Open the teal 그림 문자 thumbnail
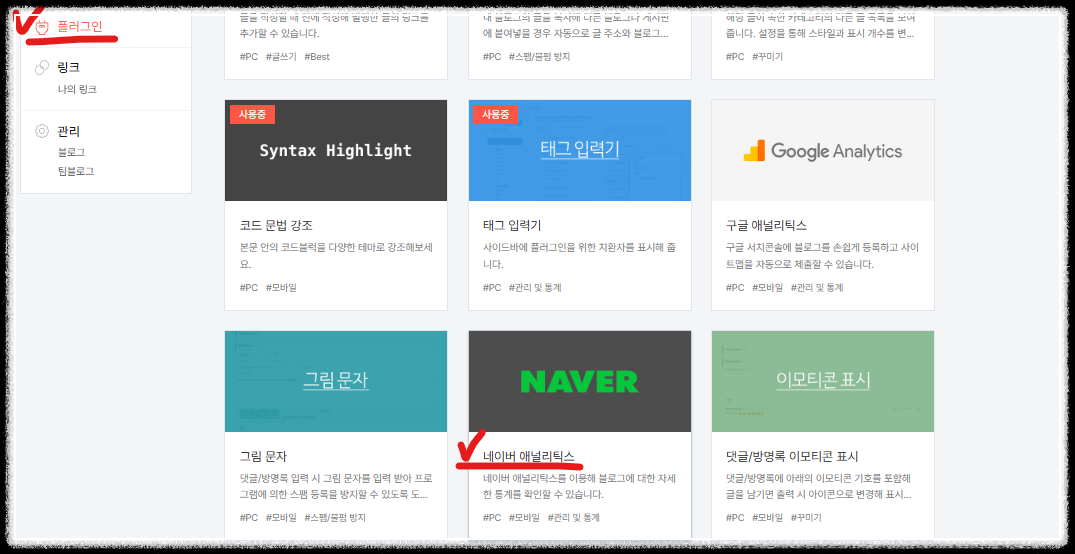The image size is (1075, 554). [336, 381]
